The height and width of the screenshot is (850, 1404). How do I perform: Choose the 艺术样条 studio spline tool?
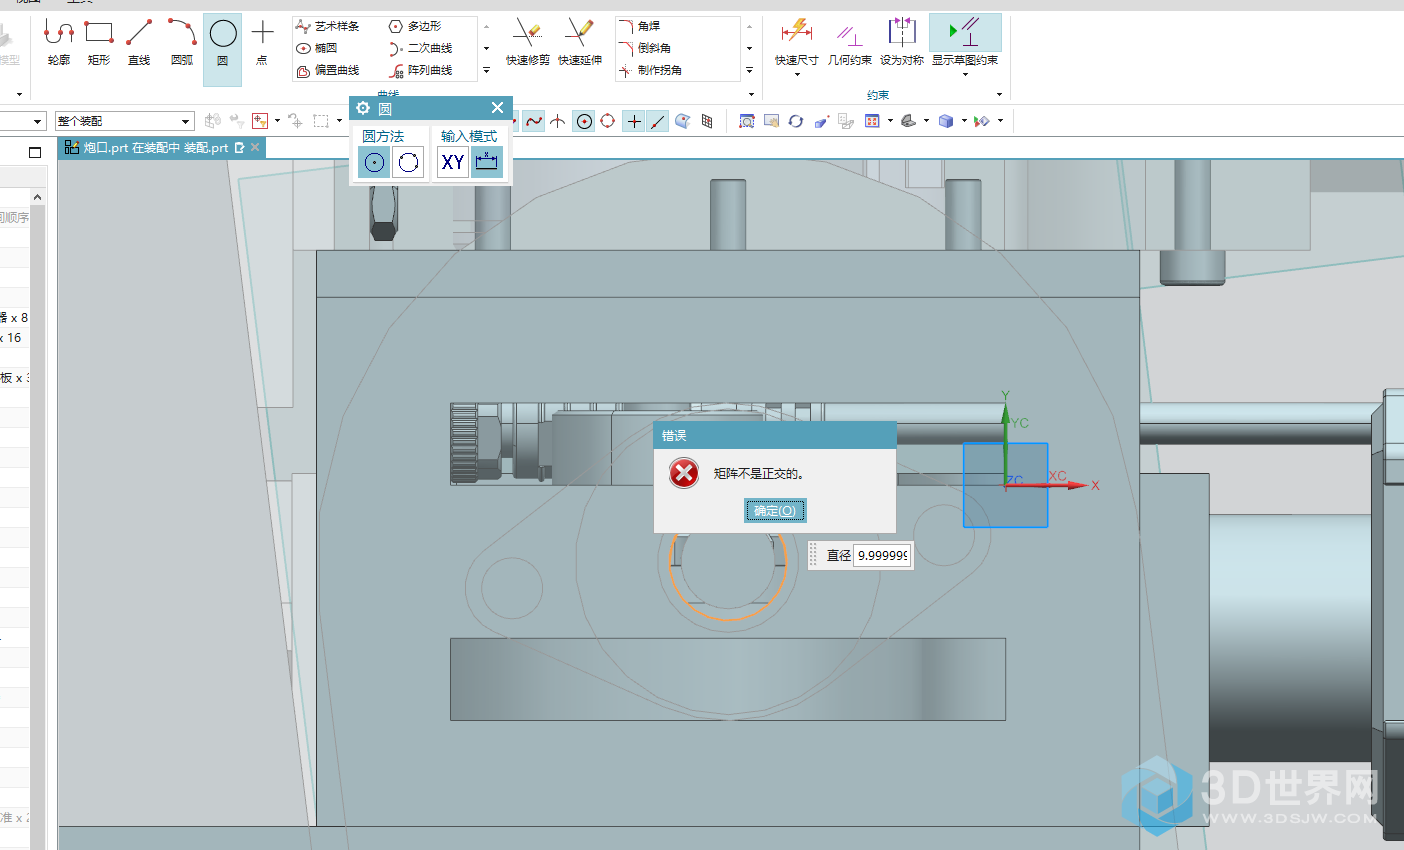point(328,26)
